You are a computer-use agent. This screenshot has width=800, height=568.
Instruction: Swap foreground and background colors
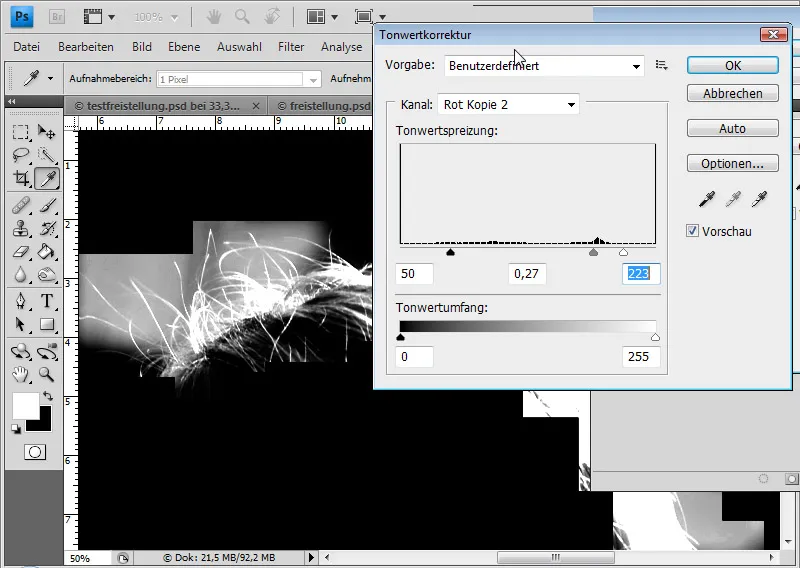tap(47, 396)
